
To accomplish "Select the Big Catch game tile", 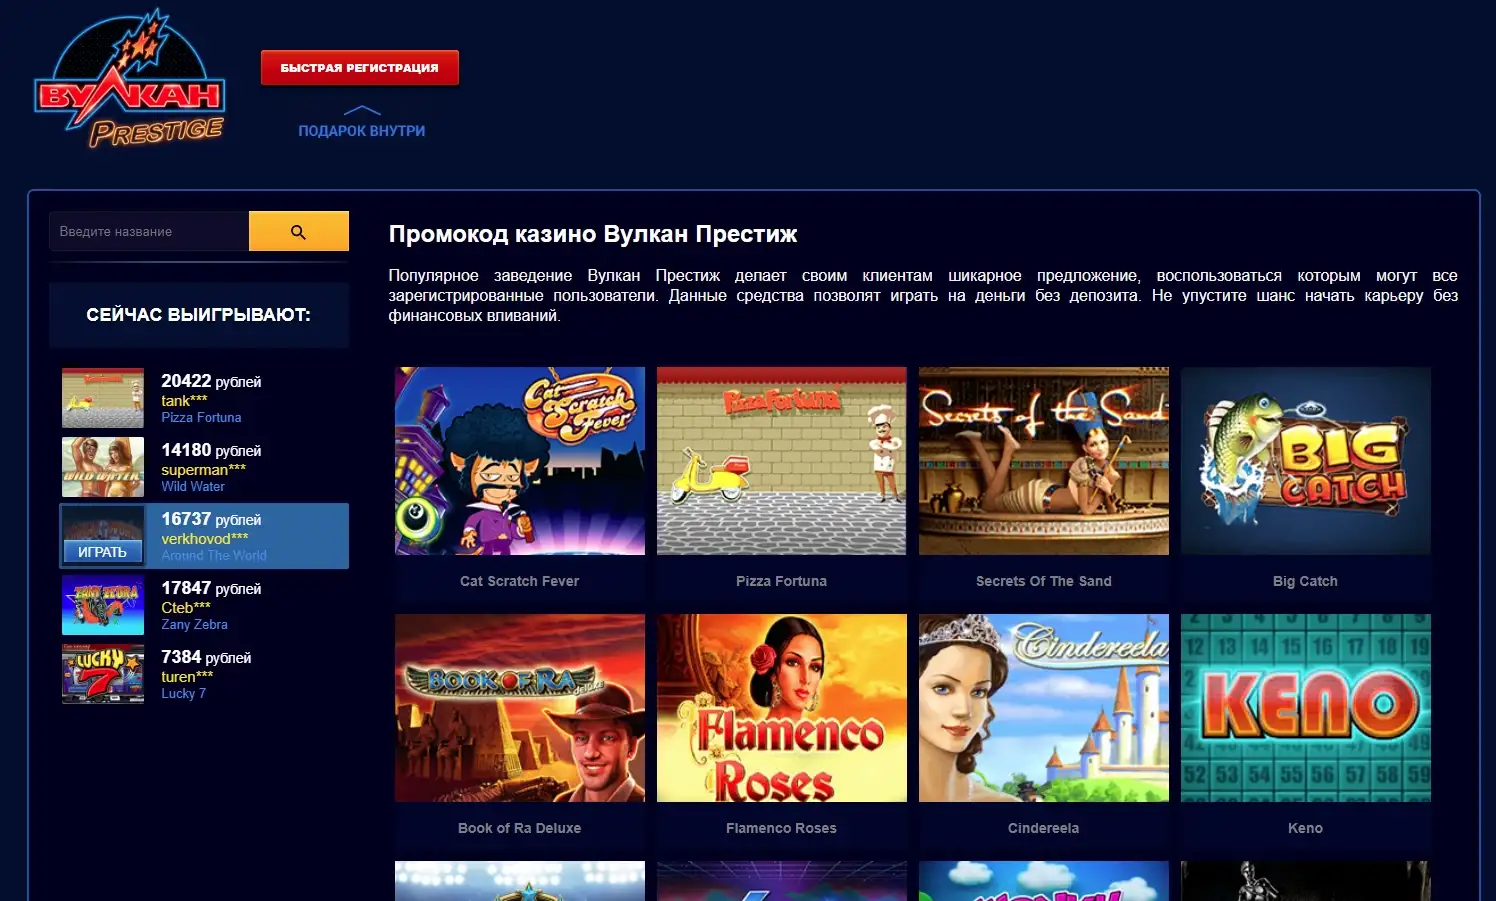I will click(x=1305, y=461).
